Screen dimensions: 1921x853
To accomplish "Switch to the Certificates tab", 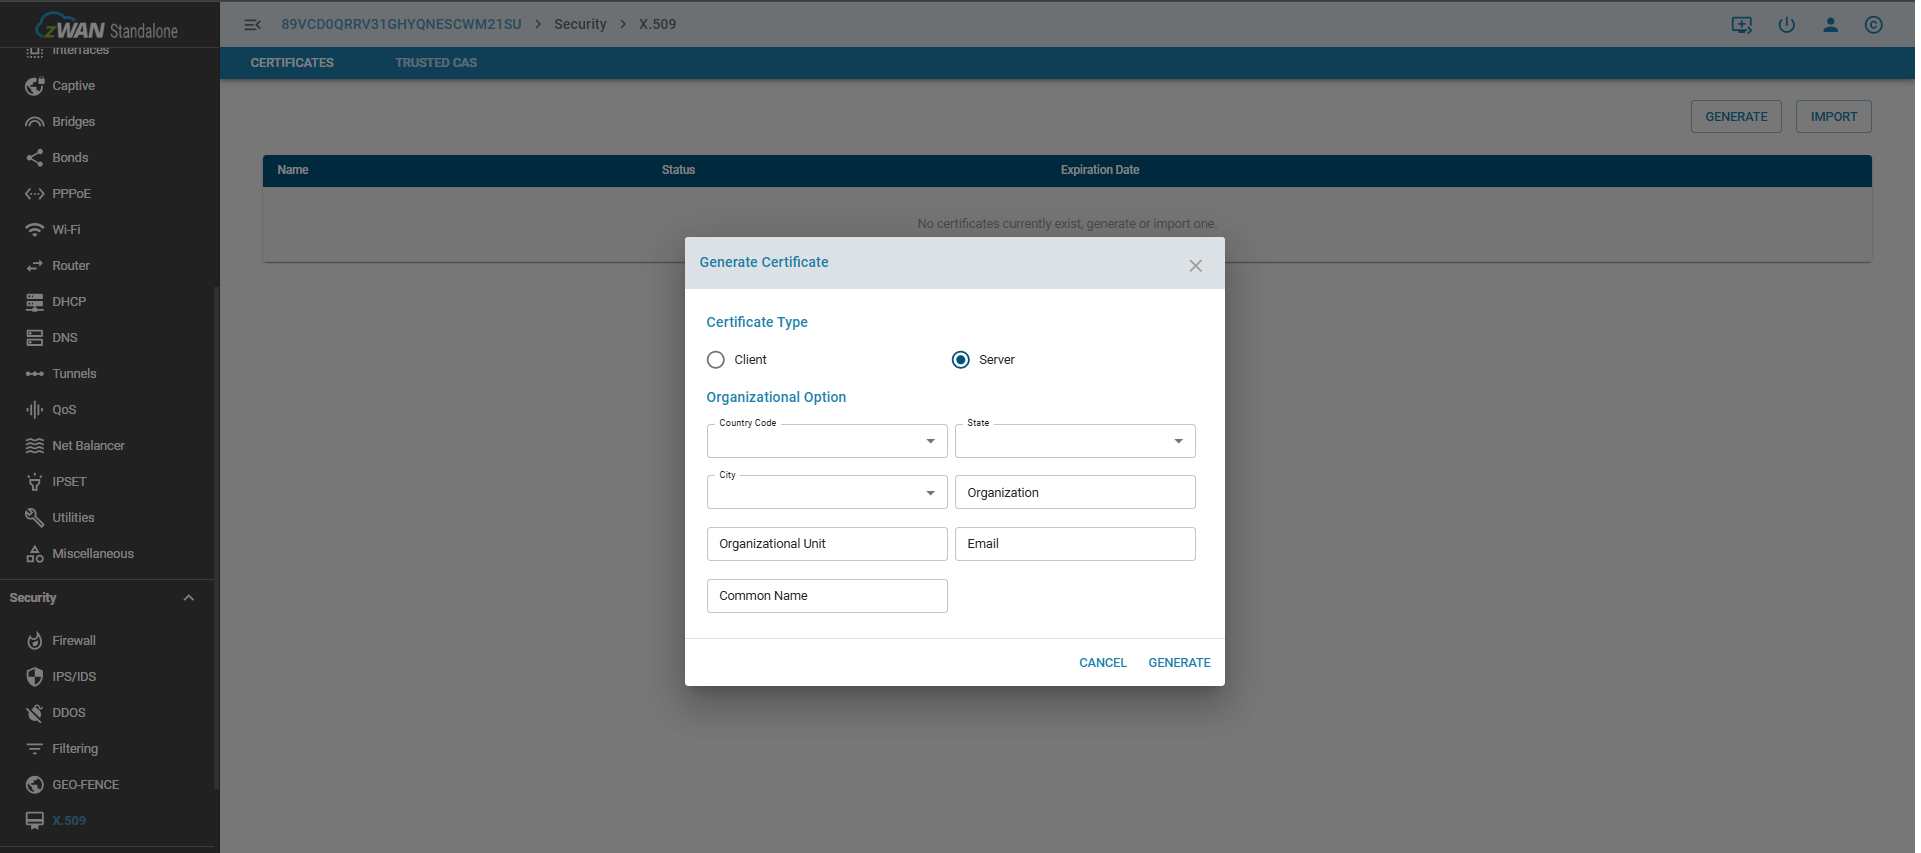I will click(x=292, y=63).
